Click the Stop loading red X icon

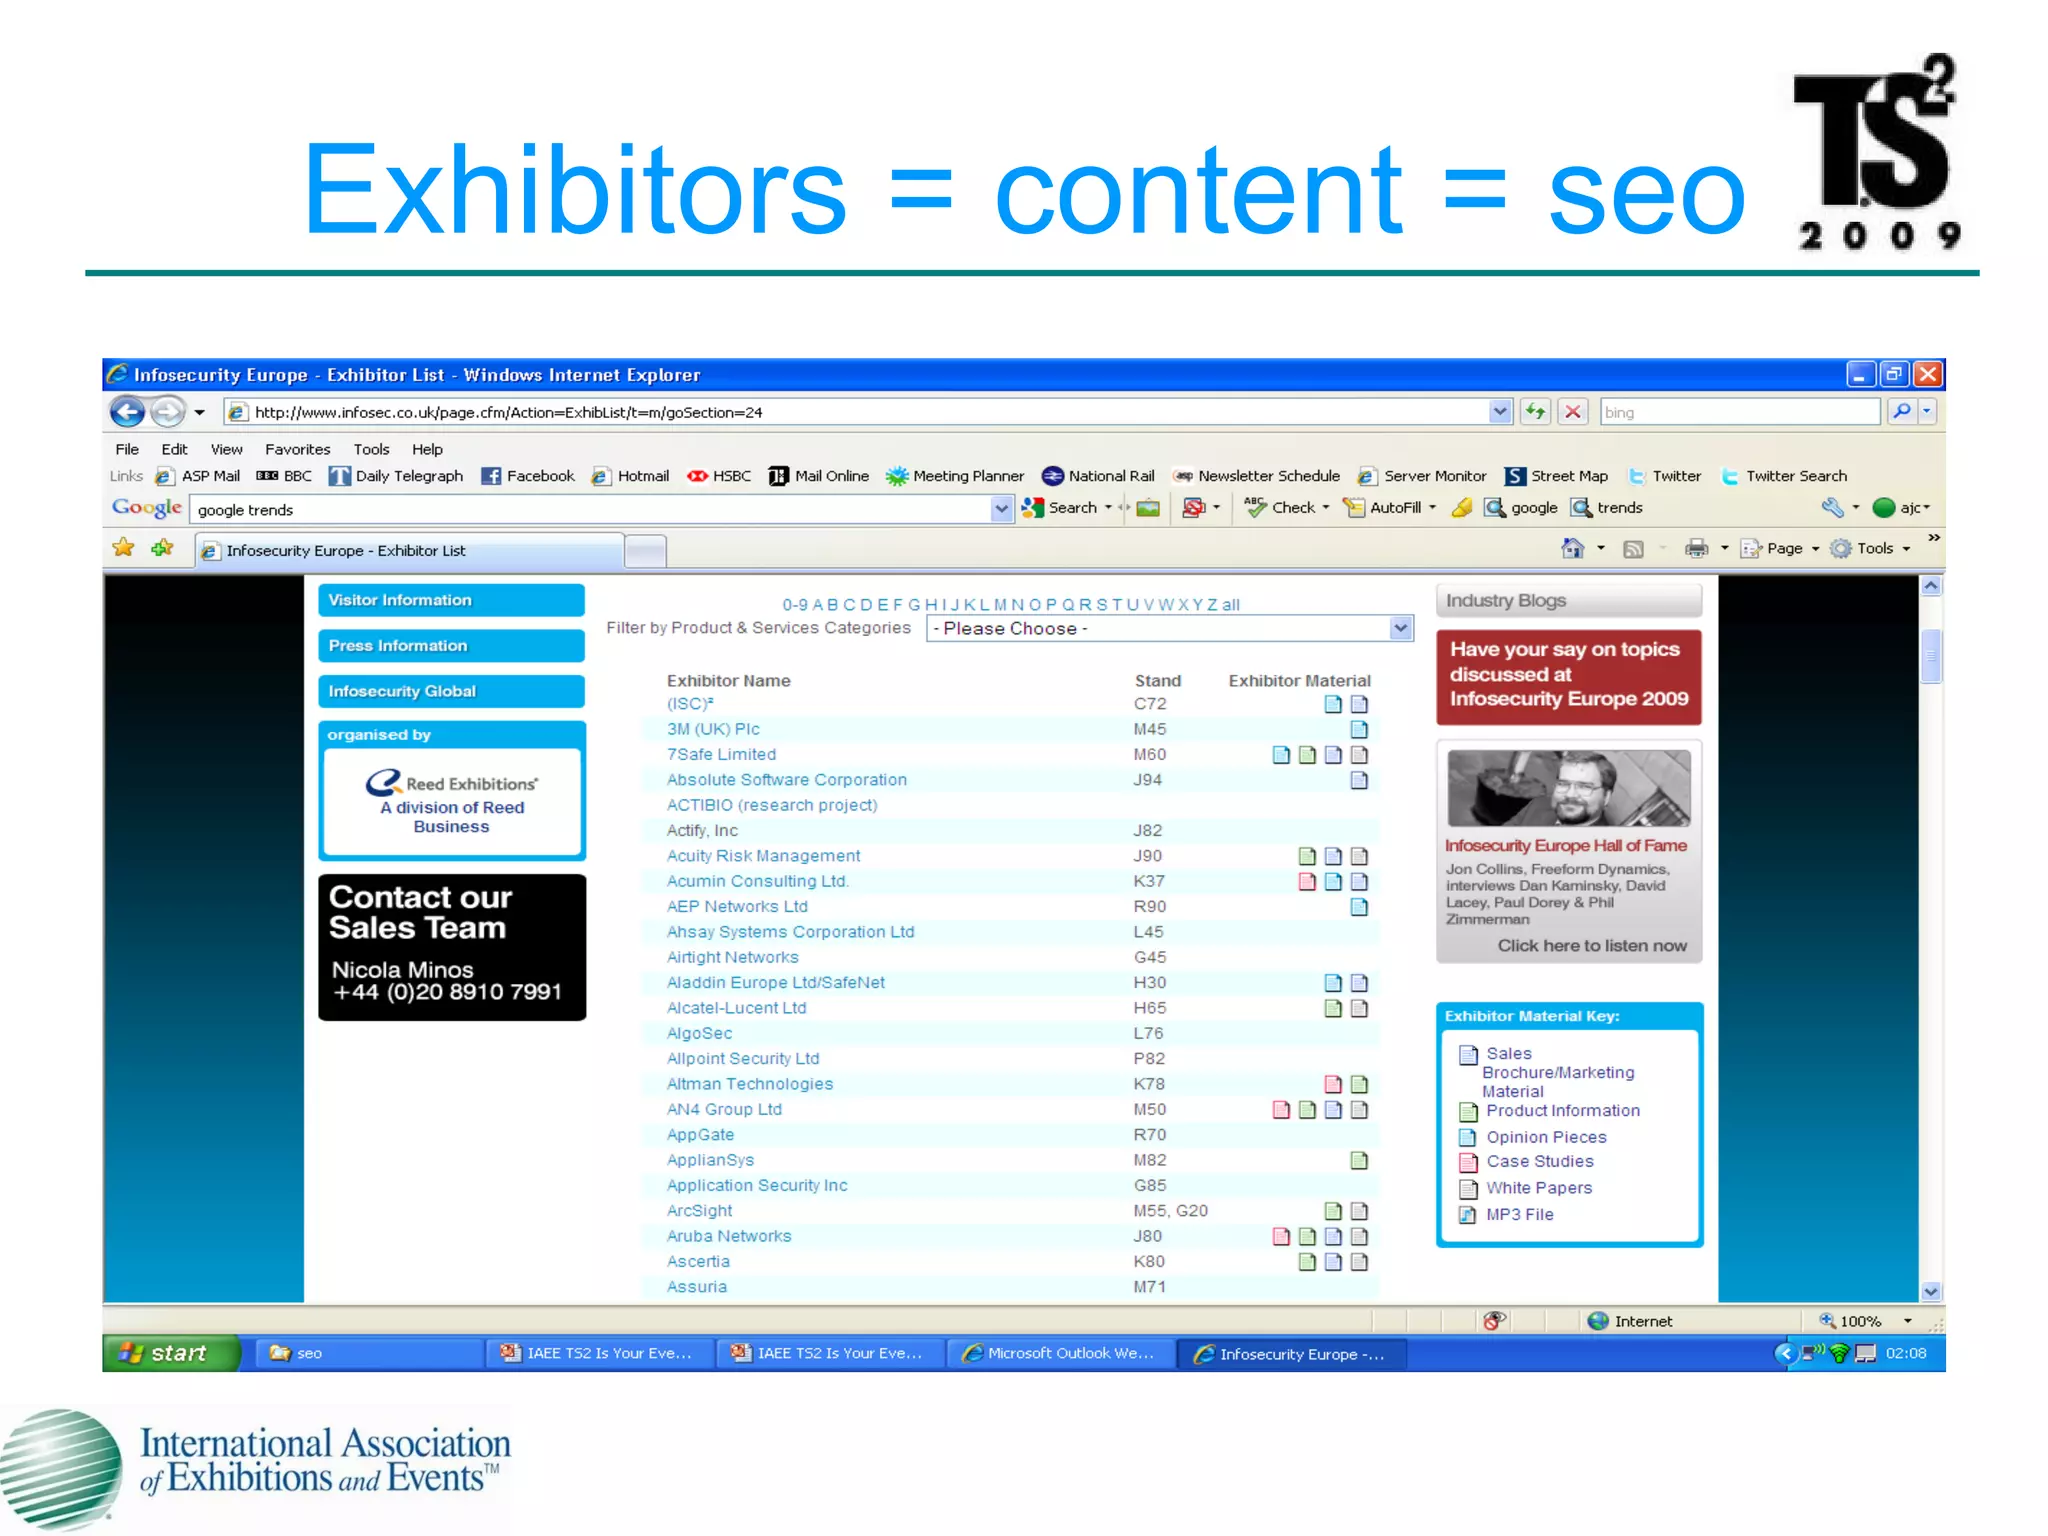point(1573,412)
